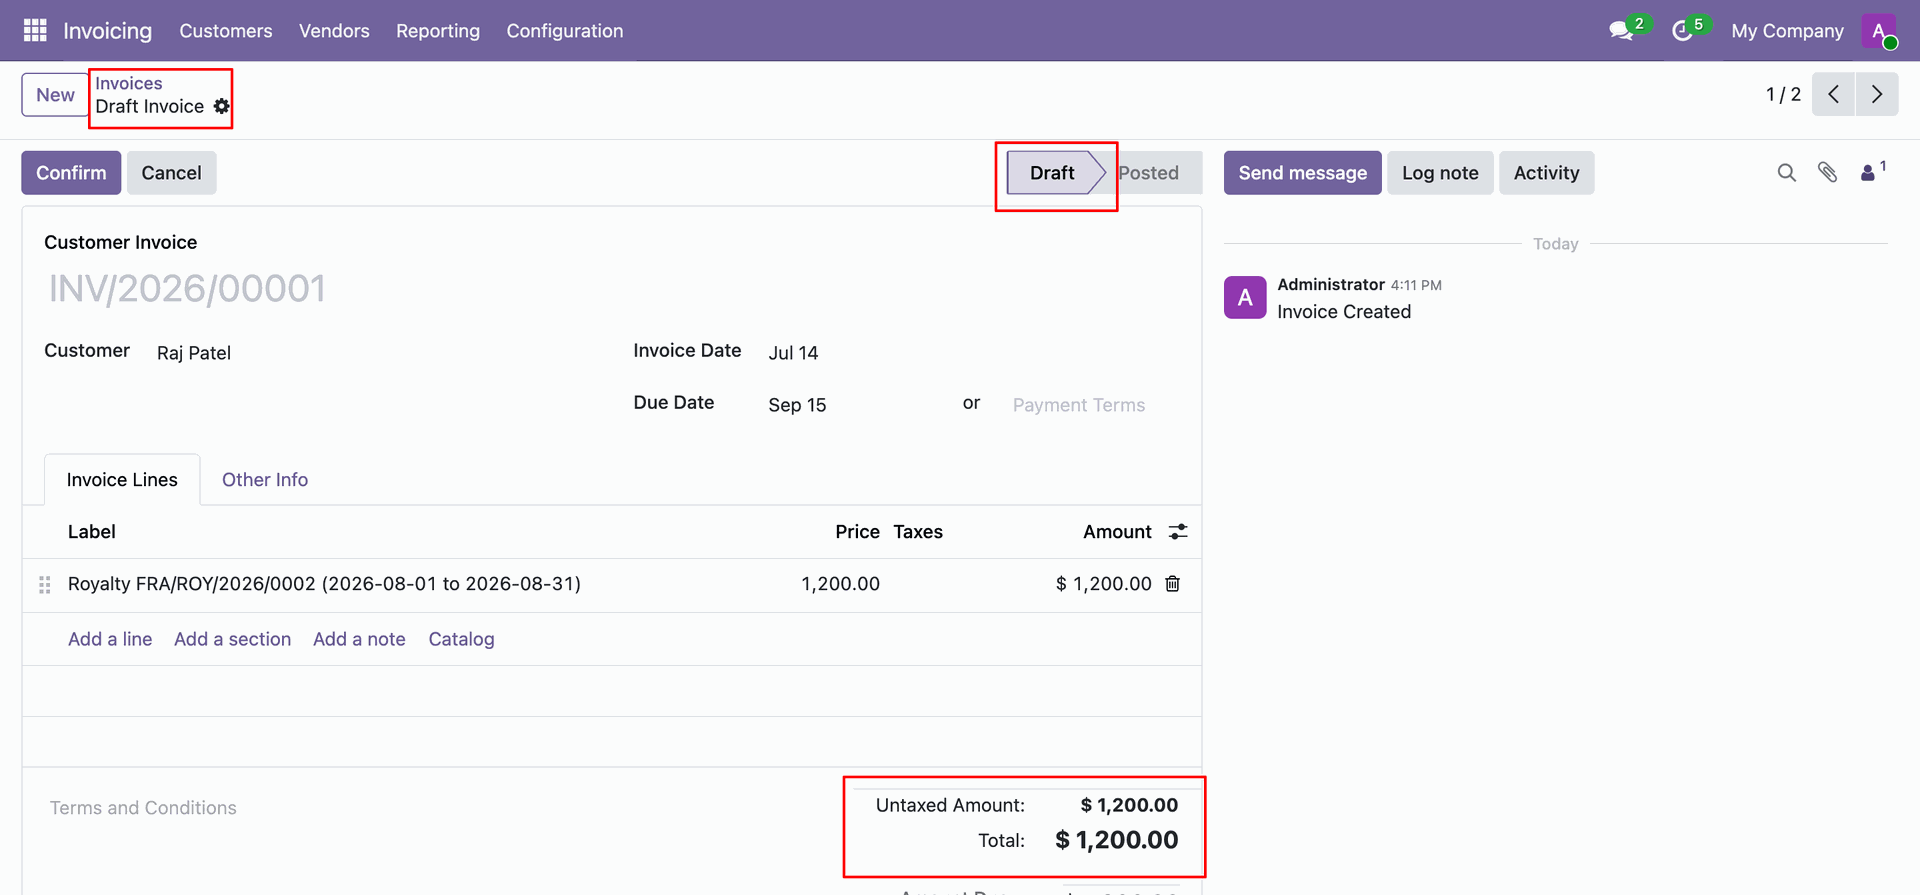Open the Due Date field Sep 15
Screen dimensions: 1920x895
click(x=797, y=405)
